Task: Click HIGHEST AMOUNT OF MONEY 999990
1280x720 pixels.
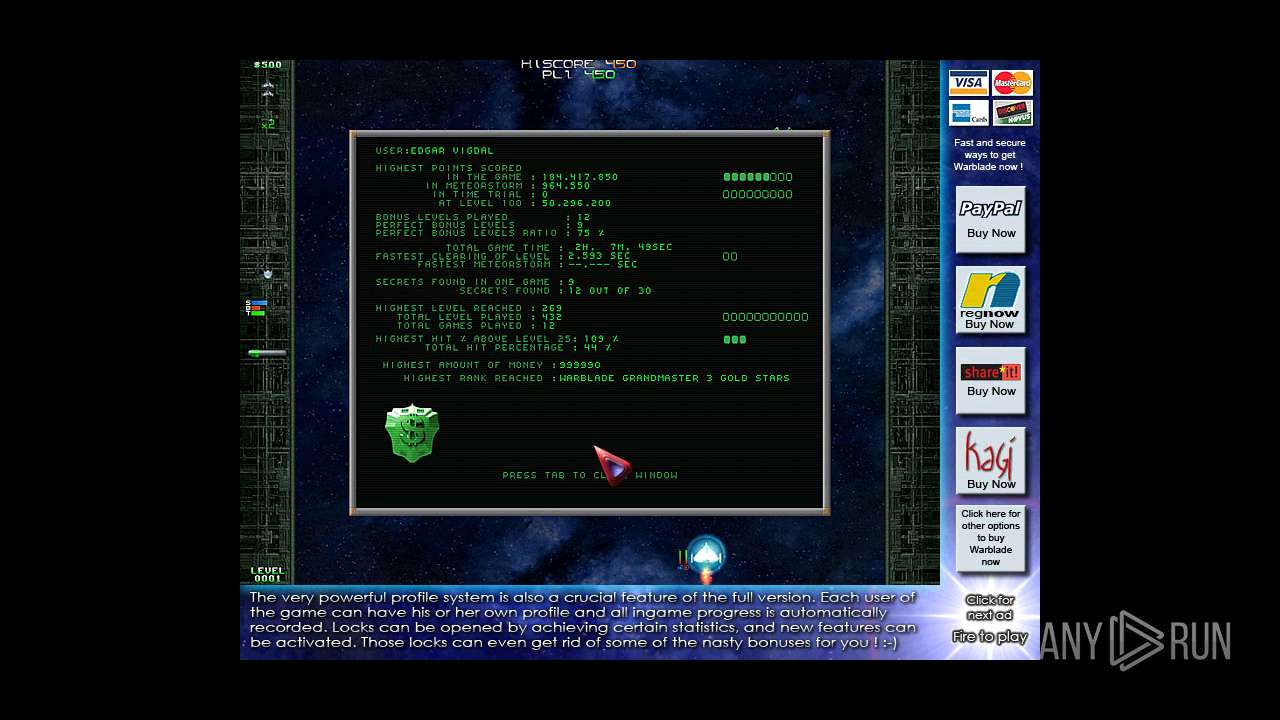Action: (492, 365)
